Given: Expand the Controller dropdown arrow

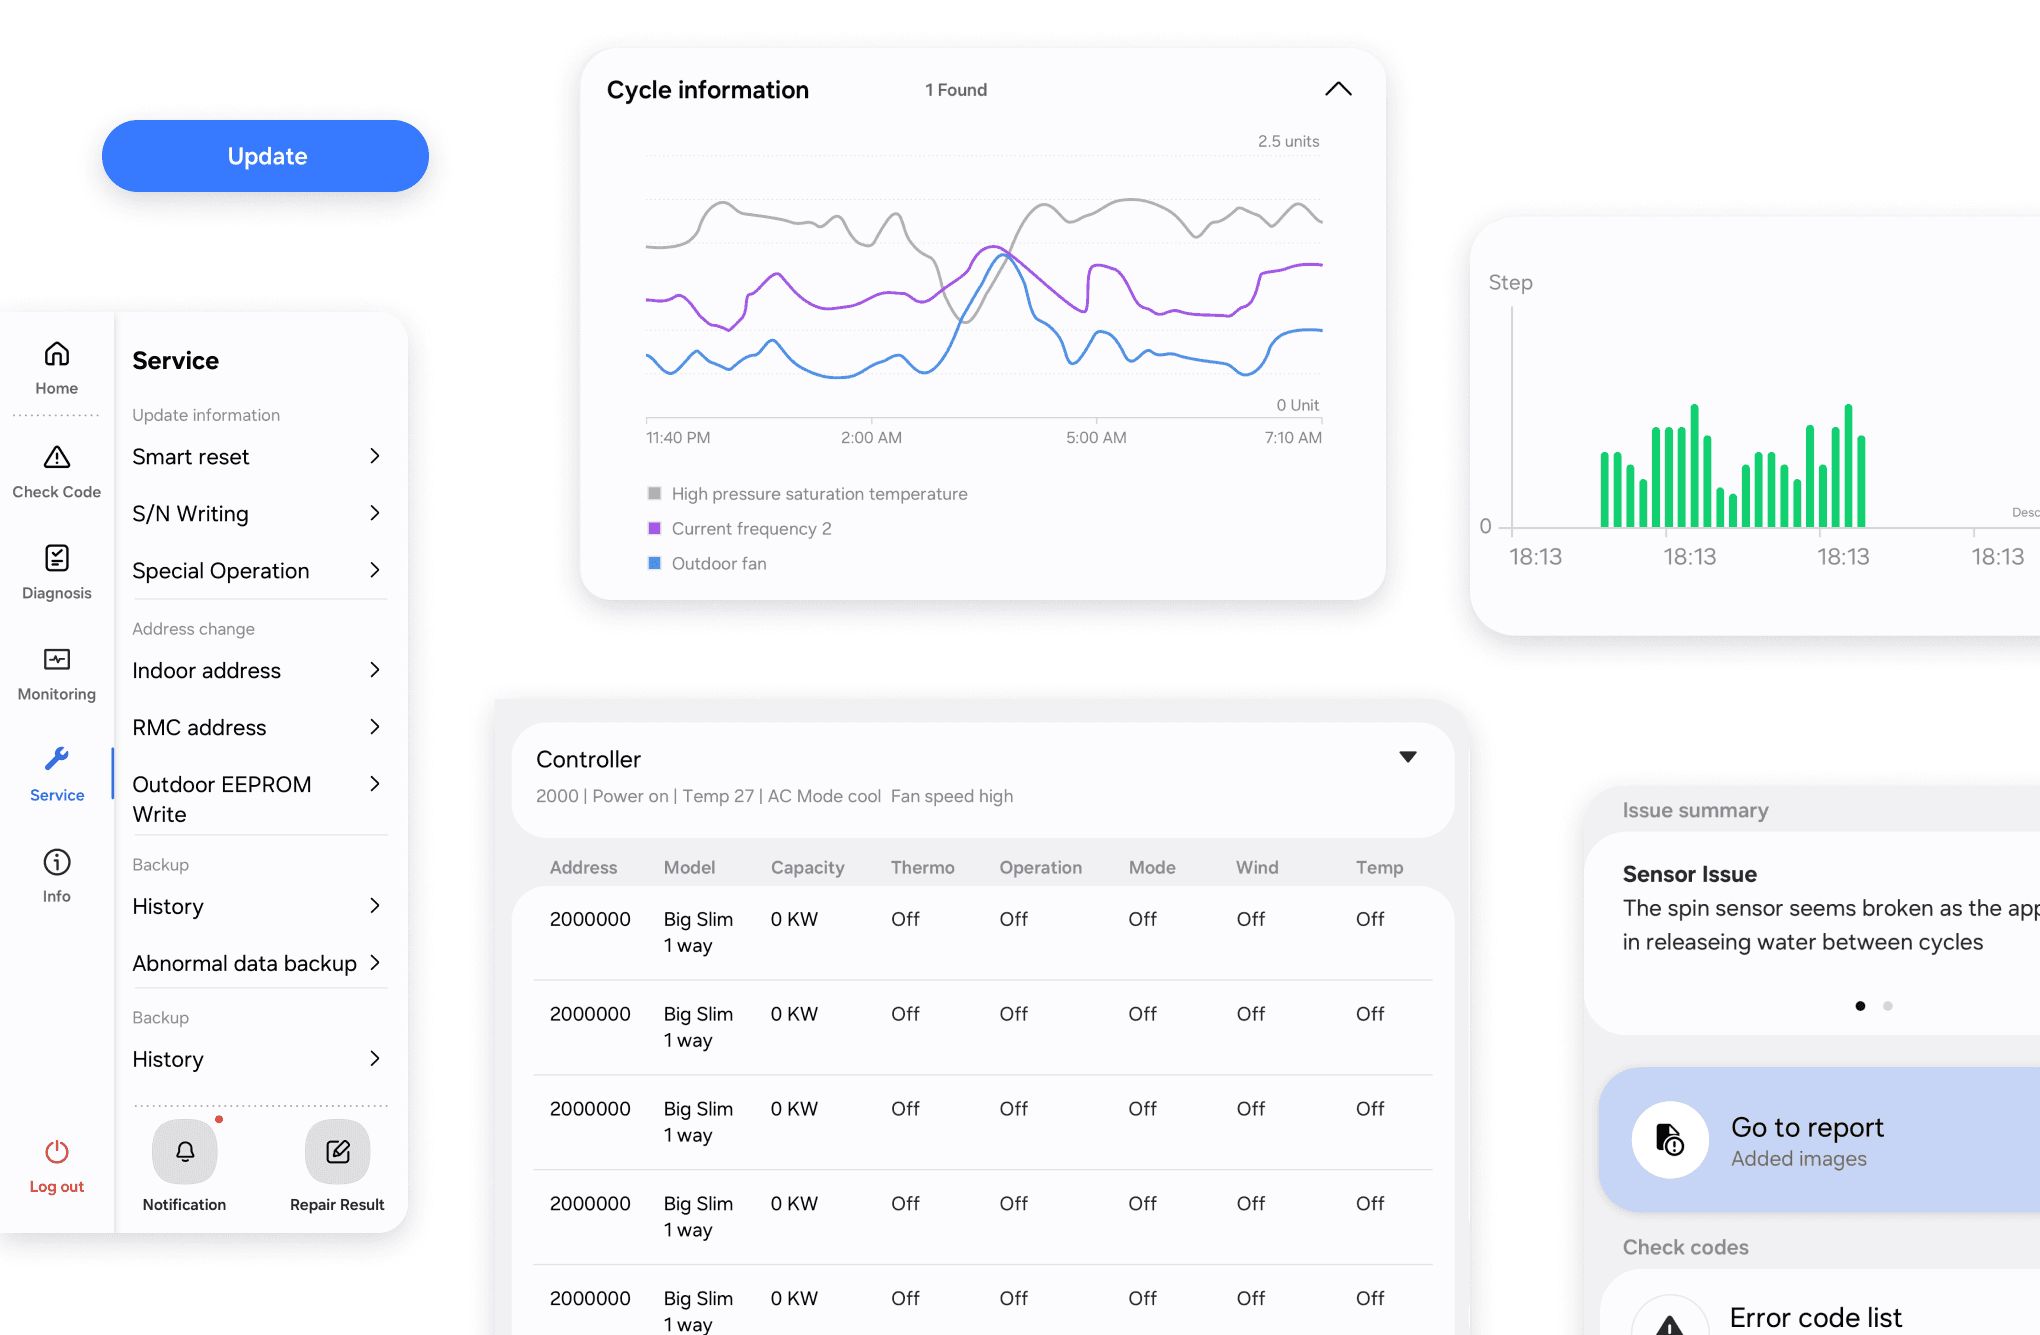Looking at the screenshot, I should click(x=1408, y=757).
